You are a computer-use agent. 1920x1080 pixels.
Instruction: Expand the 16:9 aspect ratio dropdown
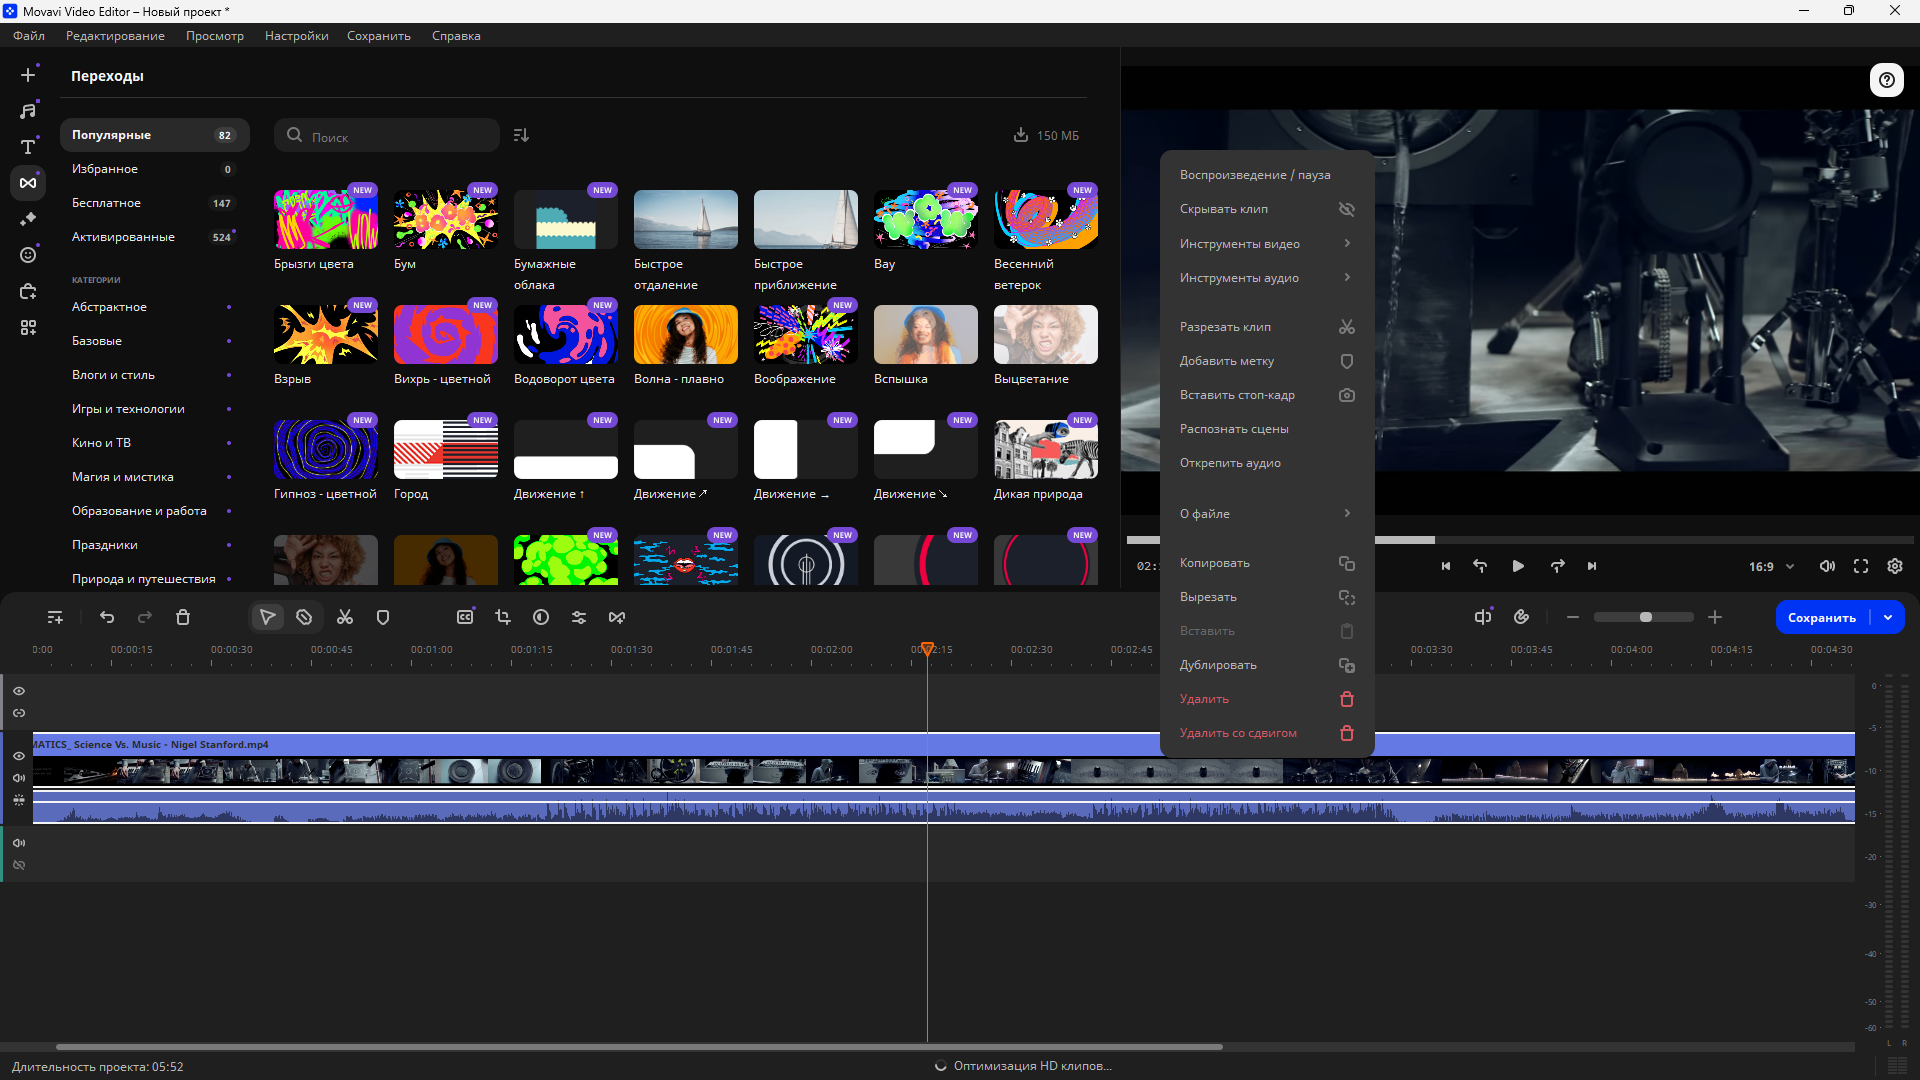click(x=1771, y=566)
